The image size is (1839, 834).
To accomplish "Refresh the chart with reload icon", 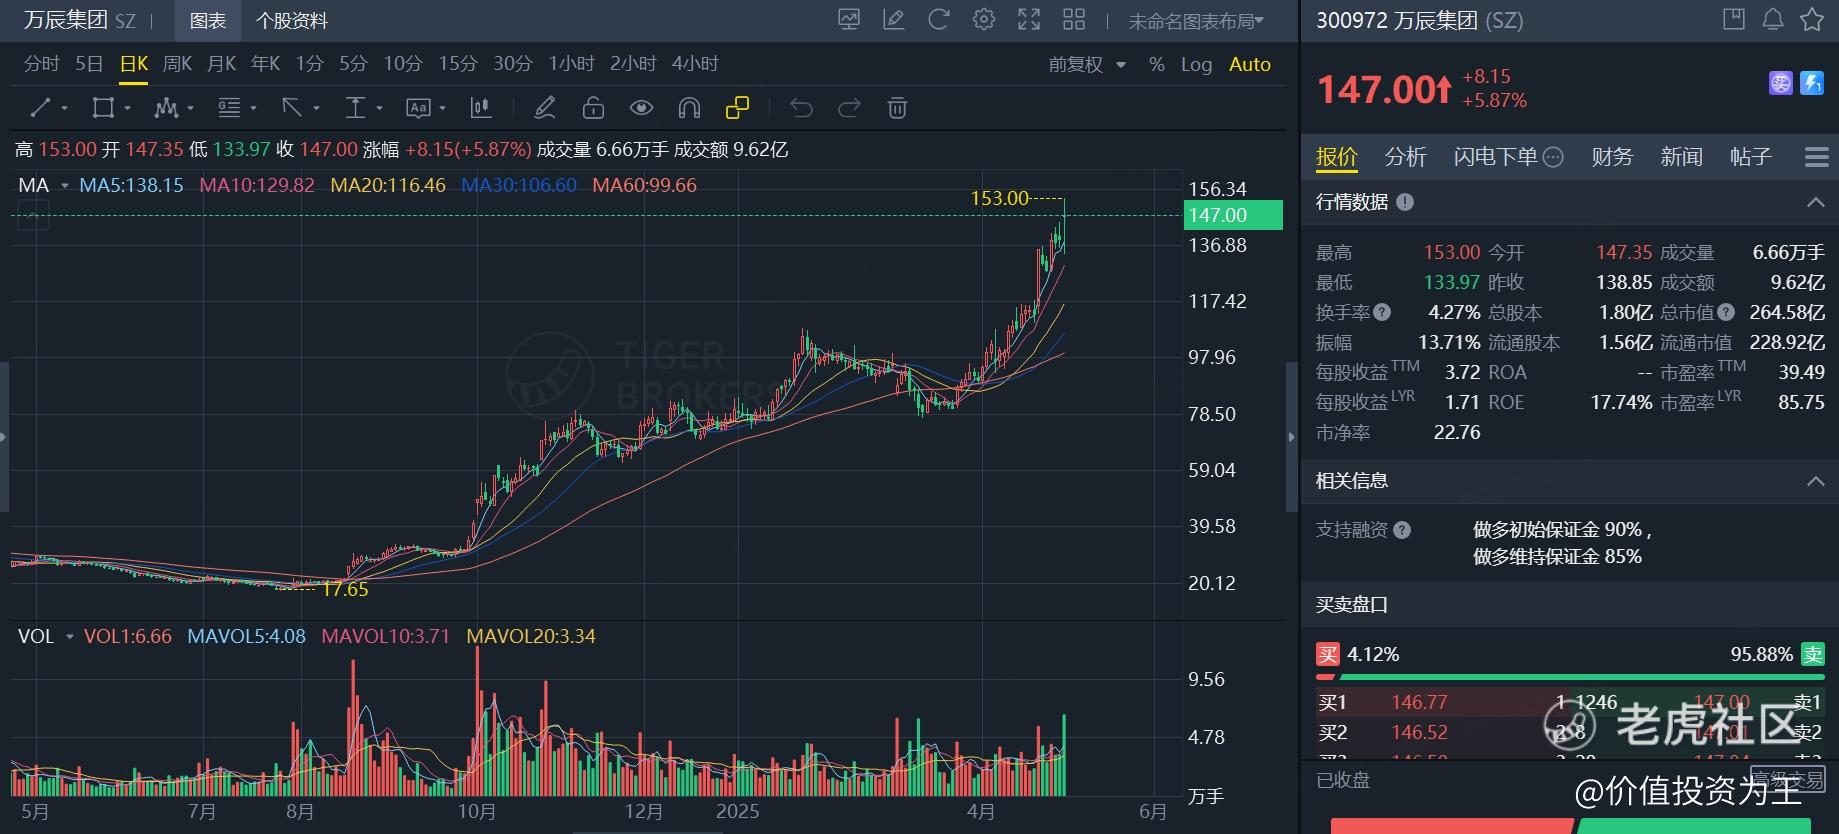I will pos(939,19).
